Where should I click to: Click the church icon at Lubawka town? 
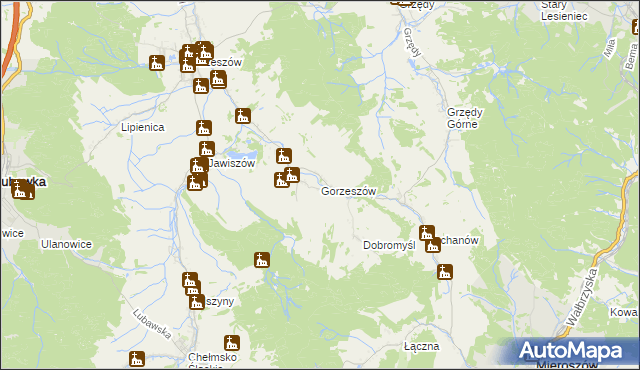20,190
